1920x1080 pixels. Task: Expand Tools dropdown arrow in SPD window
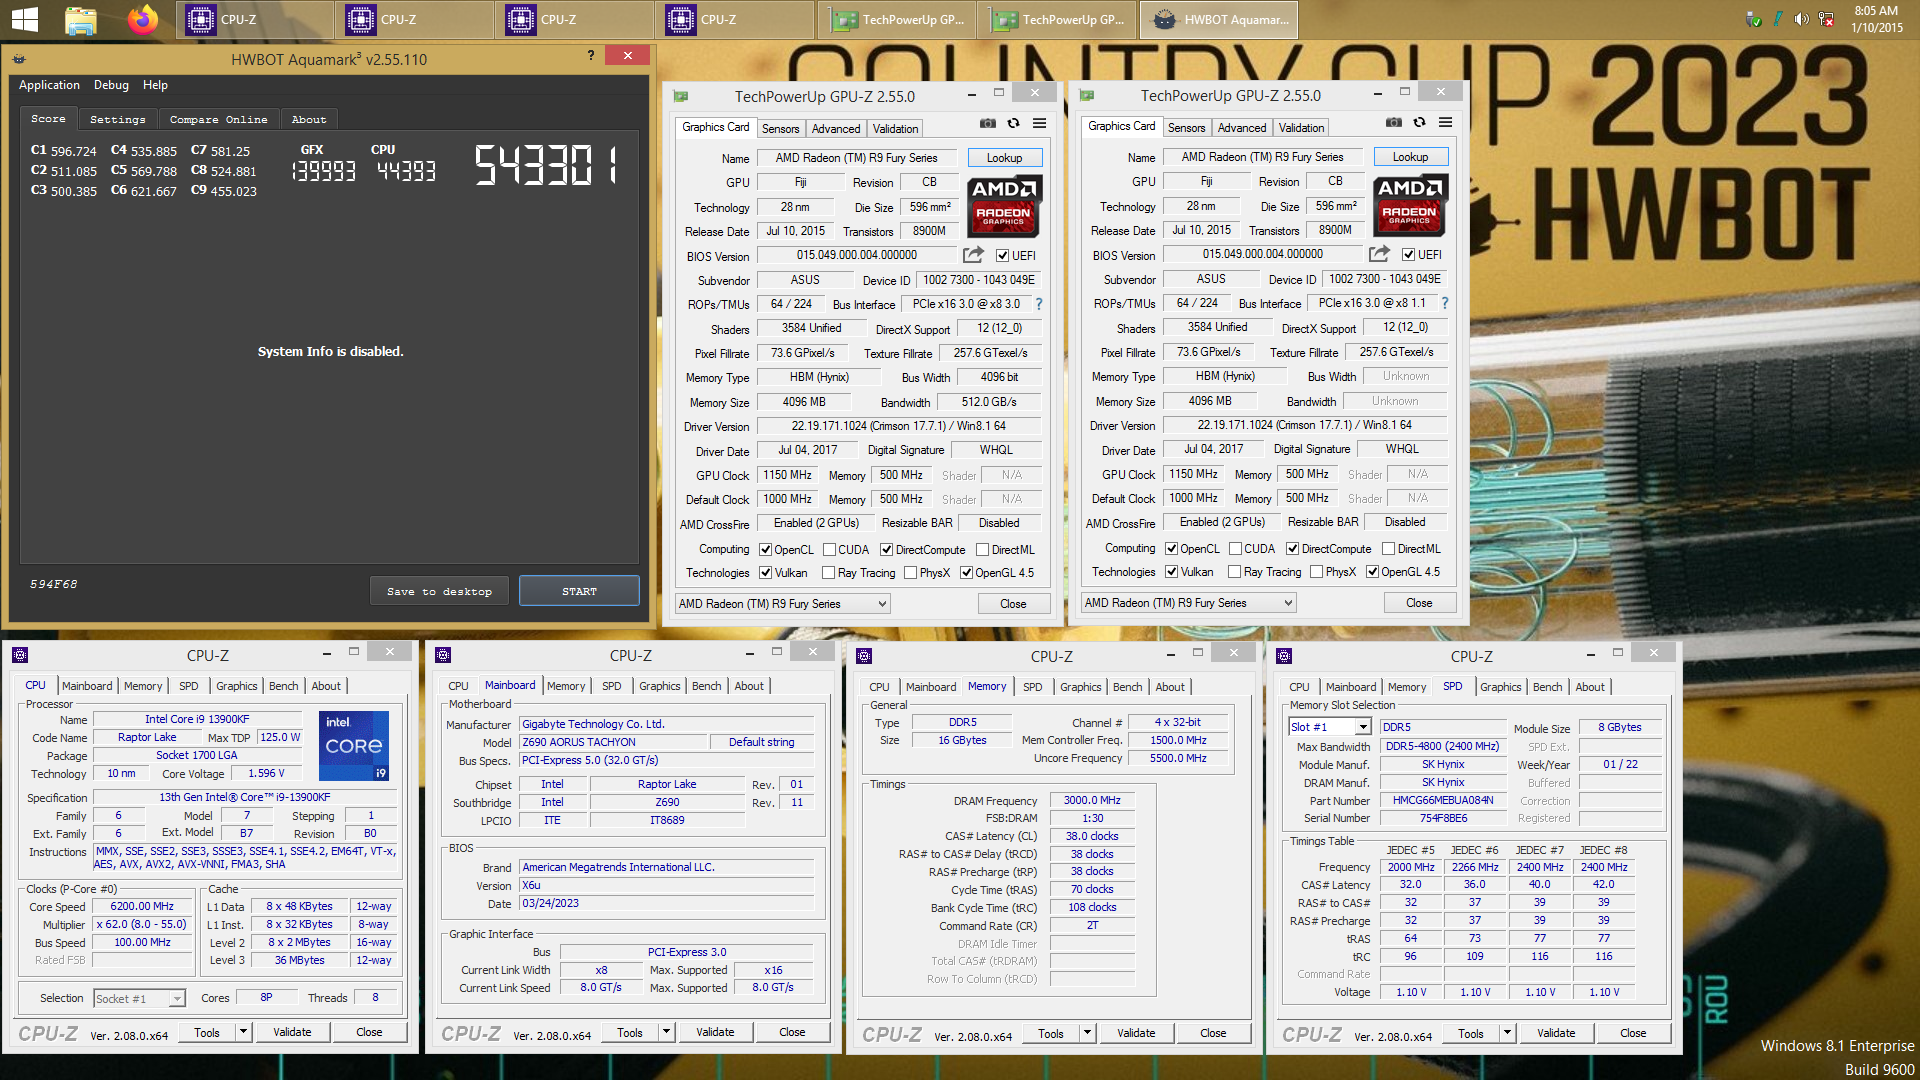tap(1507, 1033)
